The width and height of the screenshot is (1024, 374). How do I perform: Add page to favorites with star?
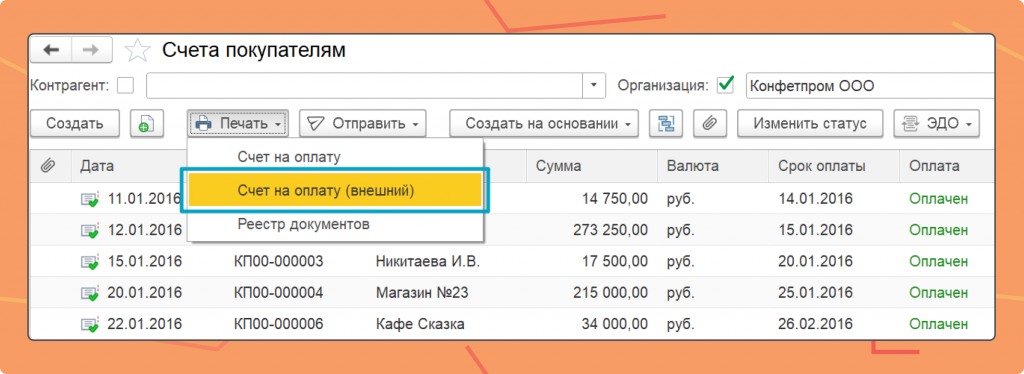click(x=137, y=50)
